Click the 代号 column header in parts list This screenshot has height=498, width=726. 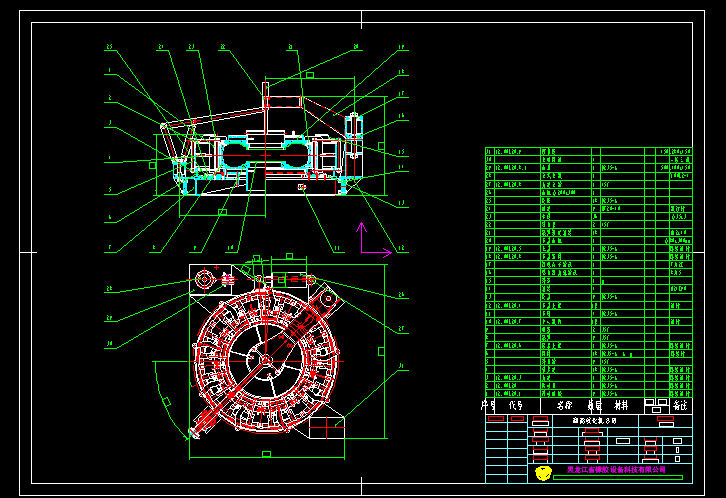[x=516, y=406]
